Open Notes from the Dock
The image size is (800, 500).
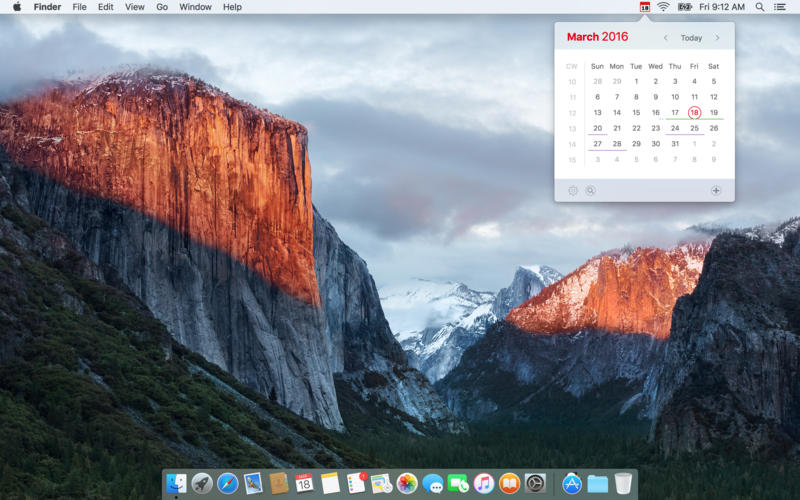[x=330, y=483]
